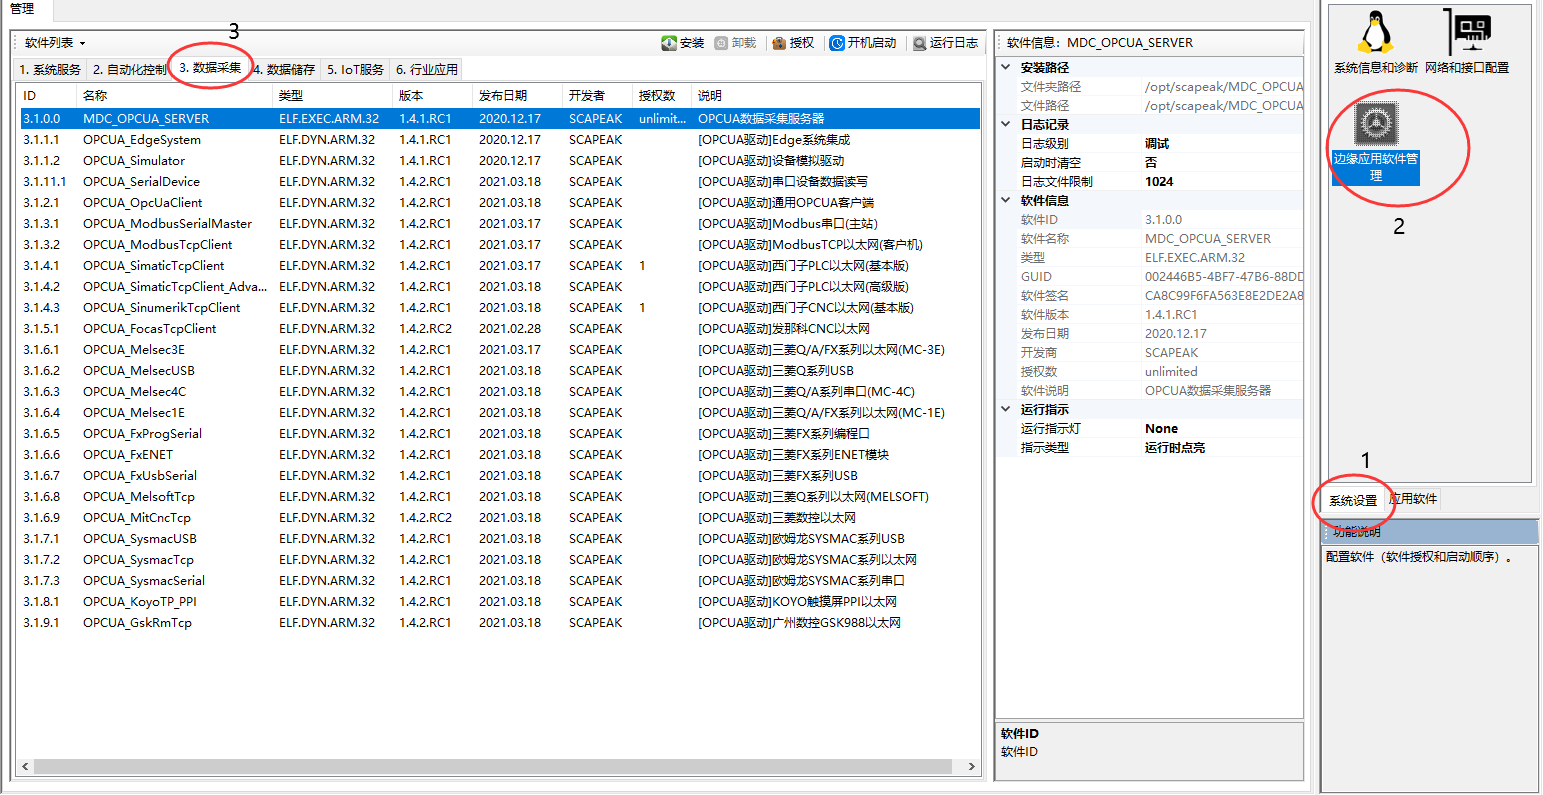Select the OPCUA_GskRmTcp row
Image resolution: width=1543 pixels, height=795 pixels.
click(499, 623)
